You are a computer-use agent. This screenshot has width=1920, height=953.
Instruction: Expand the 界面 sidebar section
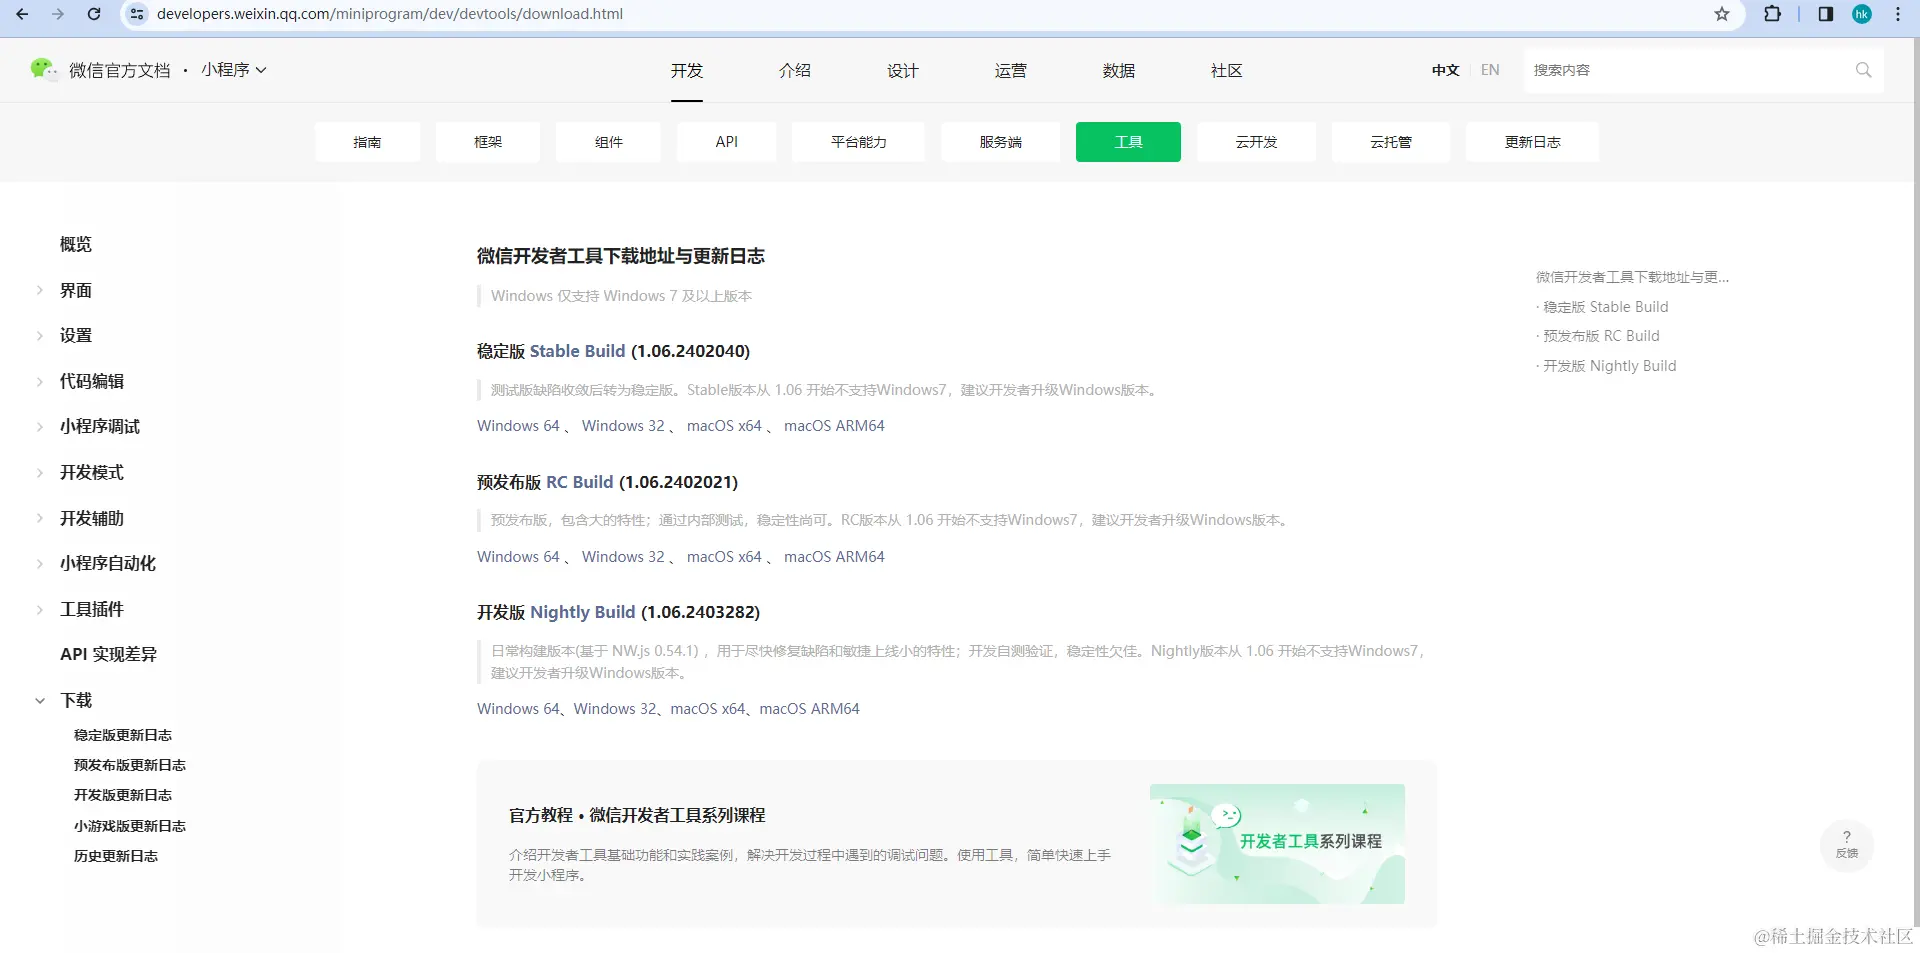pos(40,290)
